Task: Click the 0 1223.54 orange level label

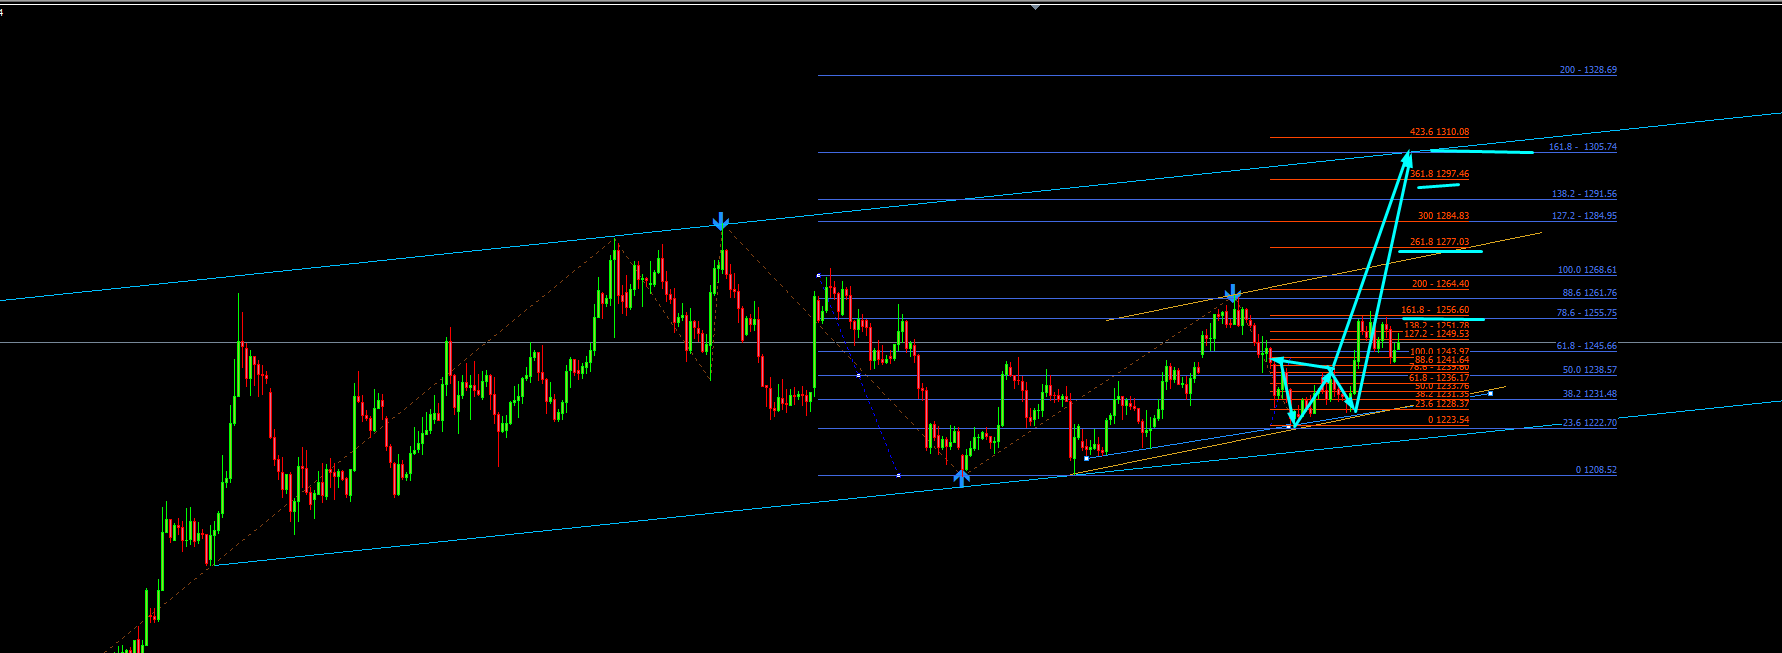Action: (1449, 420)
